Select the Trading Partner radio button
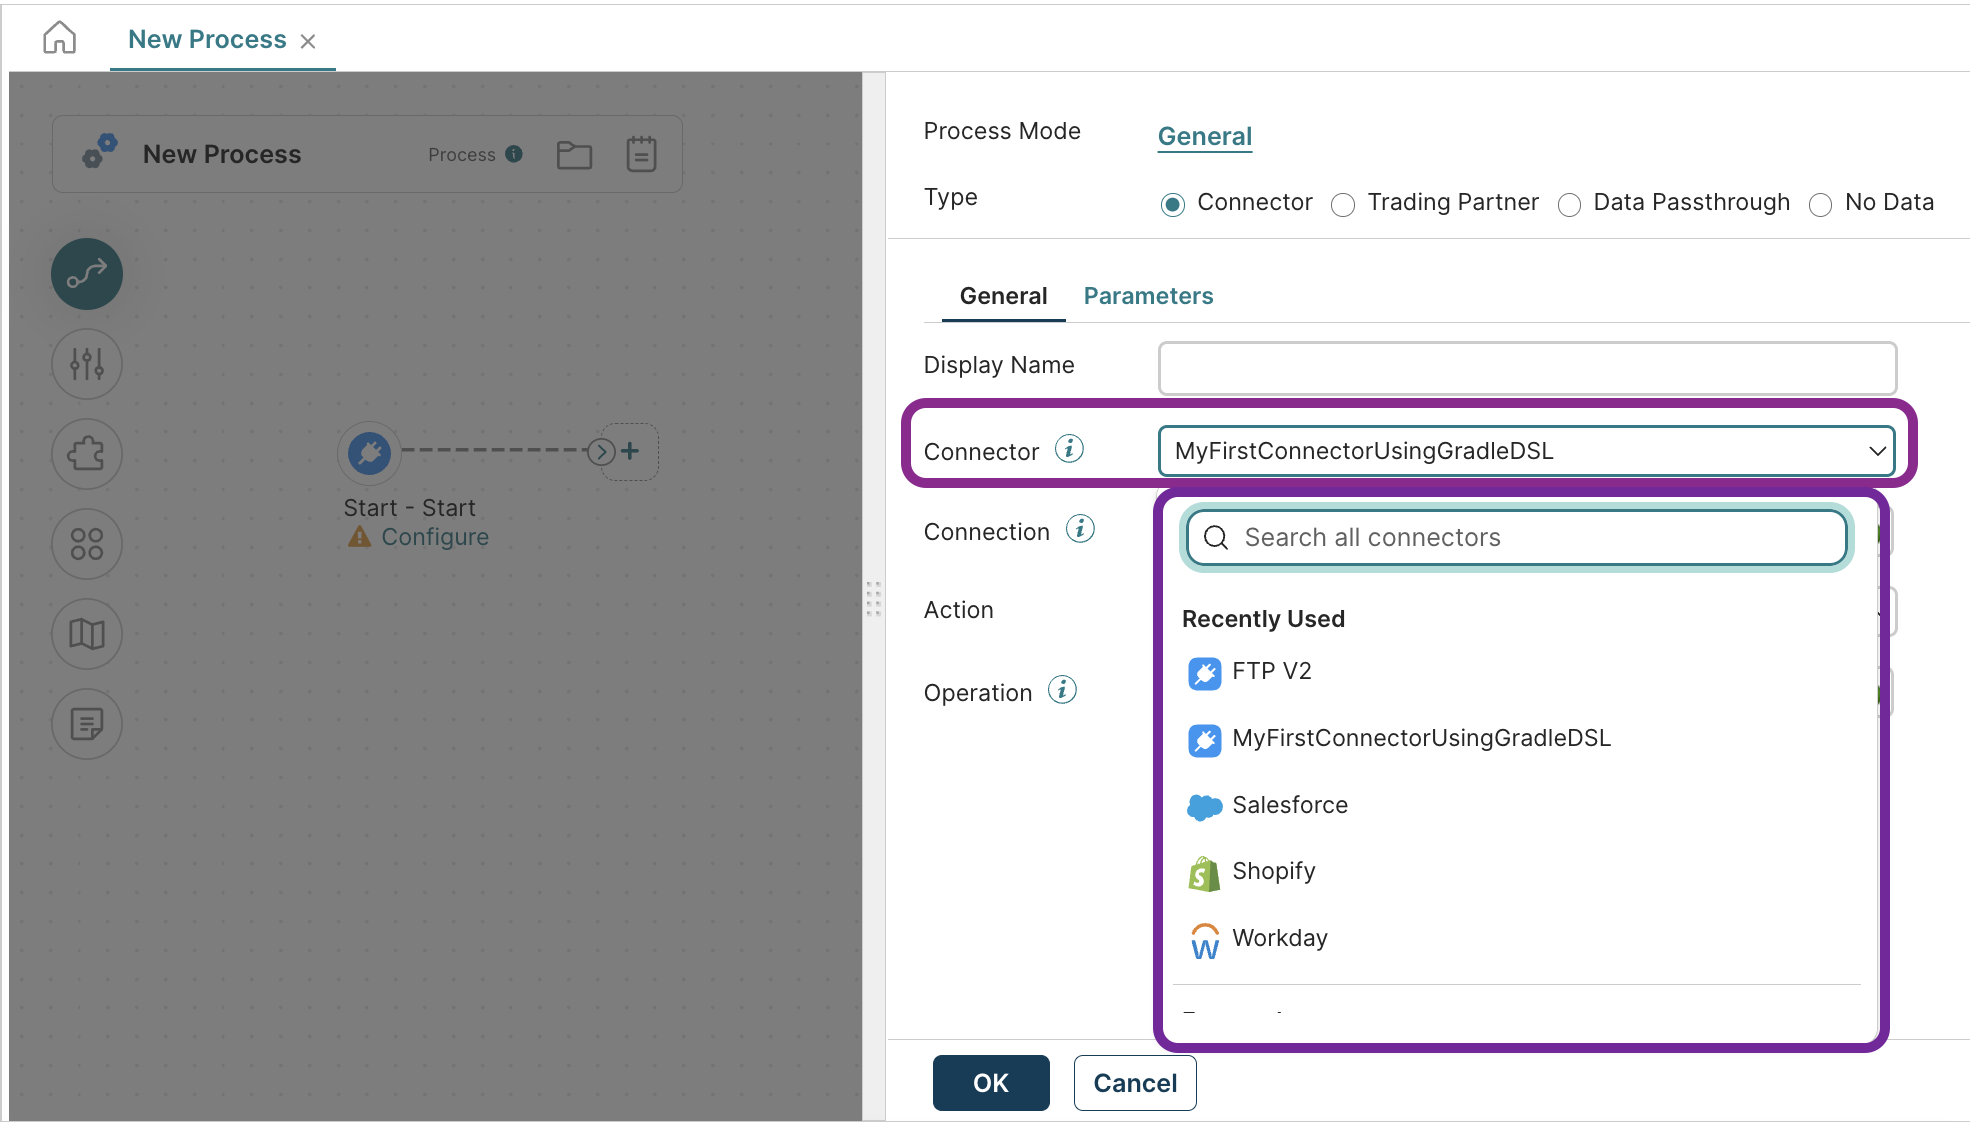The image size is (1970, 1122). [x=1343, y=205]
